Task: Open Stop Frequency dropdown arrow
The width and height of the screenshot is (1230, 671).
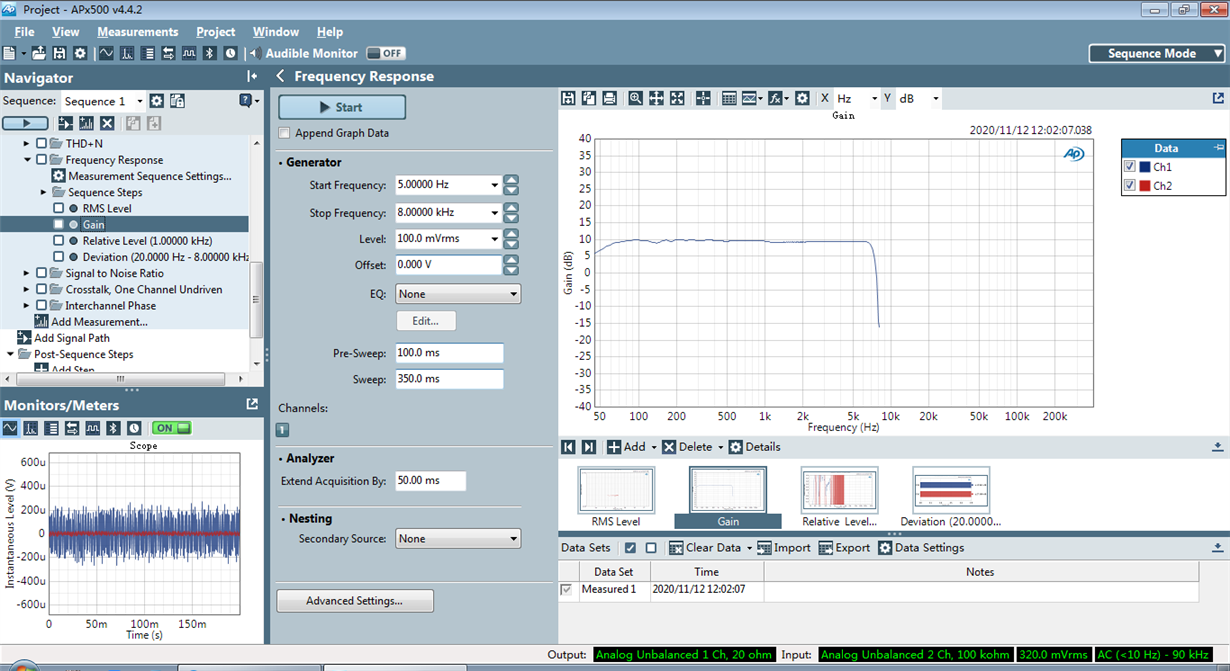Action: [x=495, y=213]
